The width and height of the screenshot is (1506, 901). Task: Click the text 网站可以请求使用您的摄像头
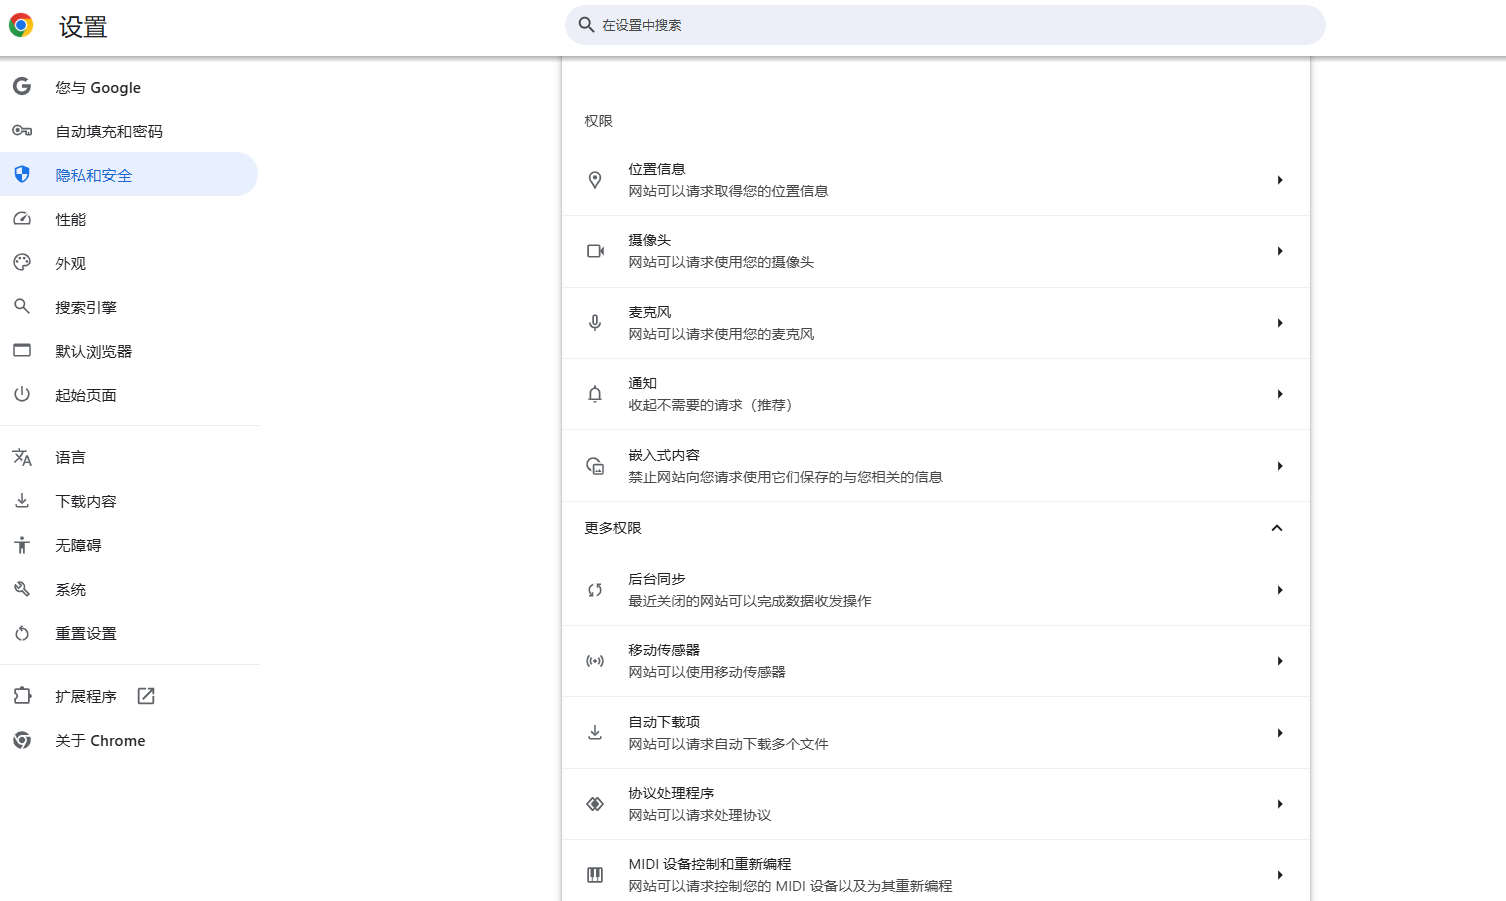point(721,262)
